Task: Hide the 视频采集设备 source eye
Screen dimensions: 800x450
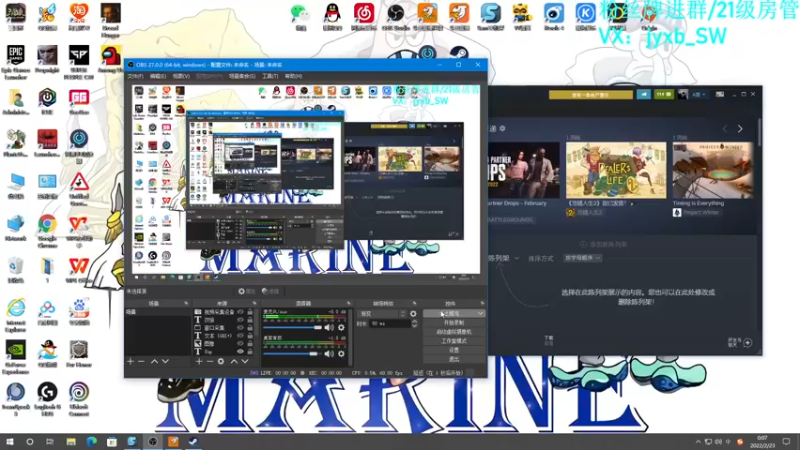Action: pos(240,312)
